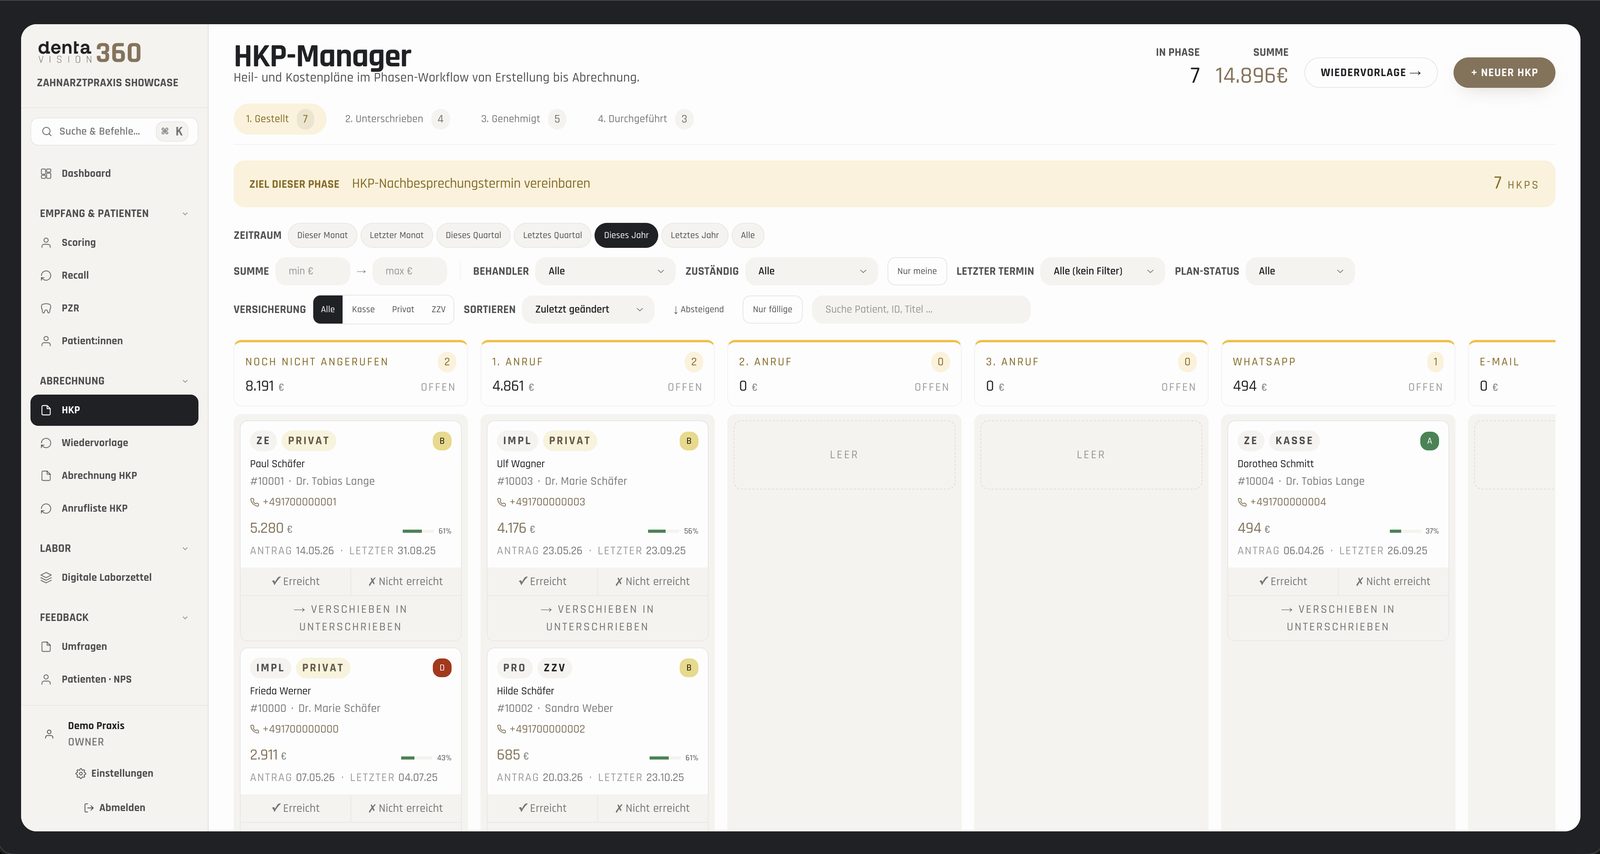Open Recall chat icon
Viewport: 1600px width, 854px height.
[x=46, y=276]
